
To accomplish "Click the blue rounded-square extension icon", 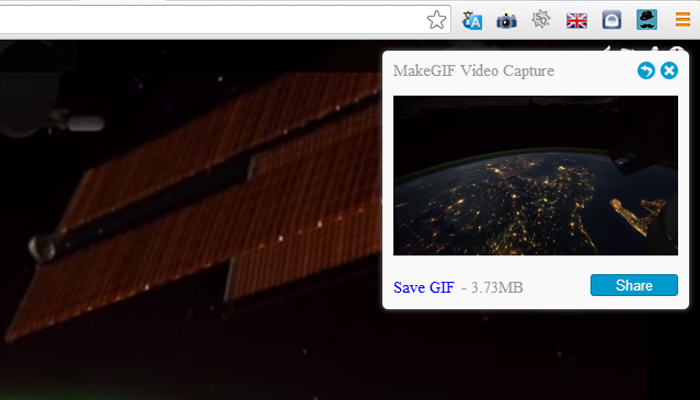I will [611, 20].
